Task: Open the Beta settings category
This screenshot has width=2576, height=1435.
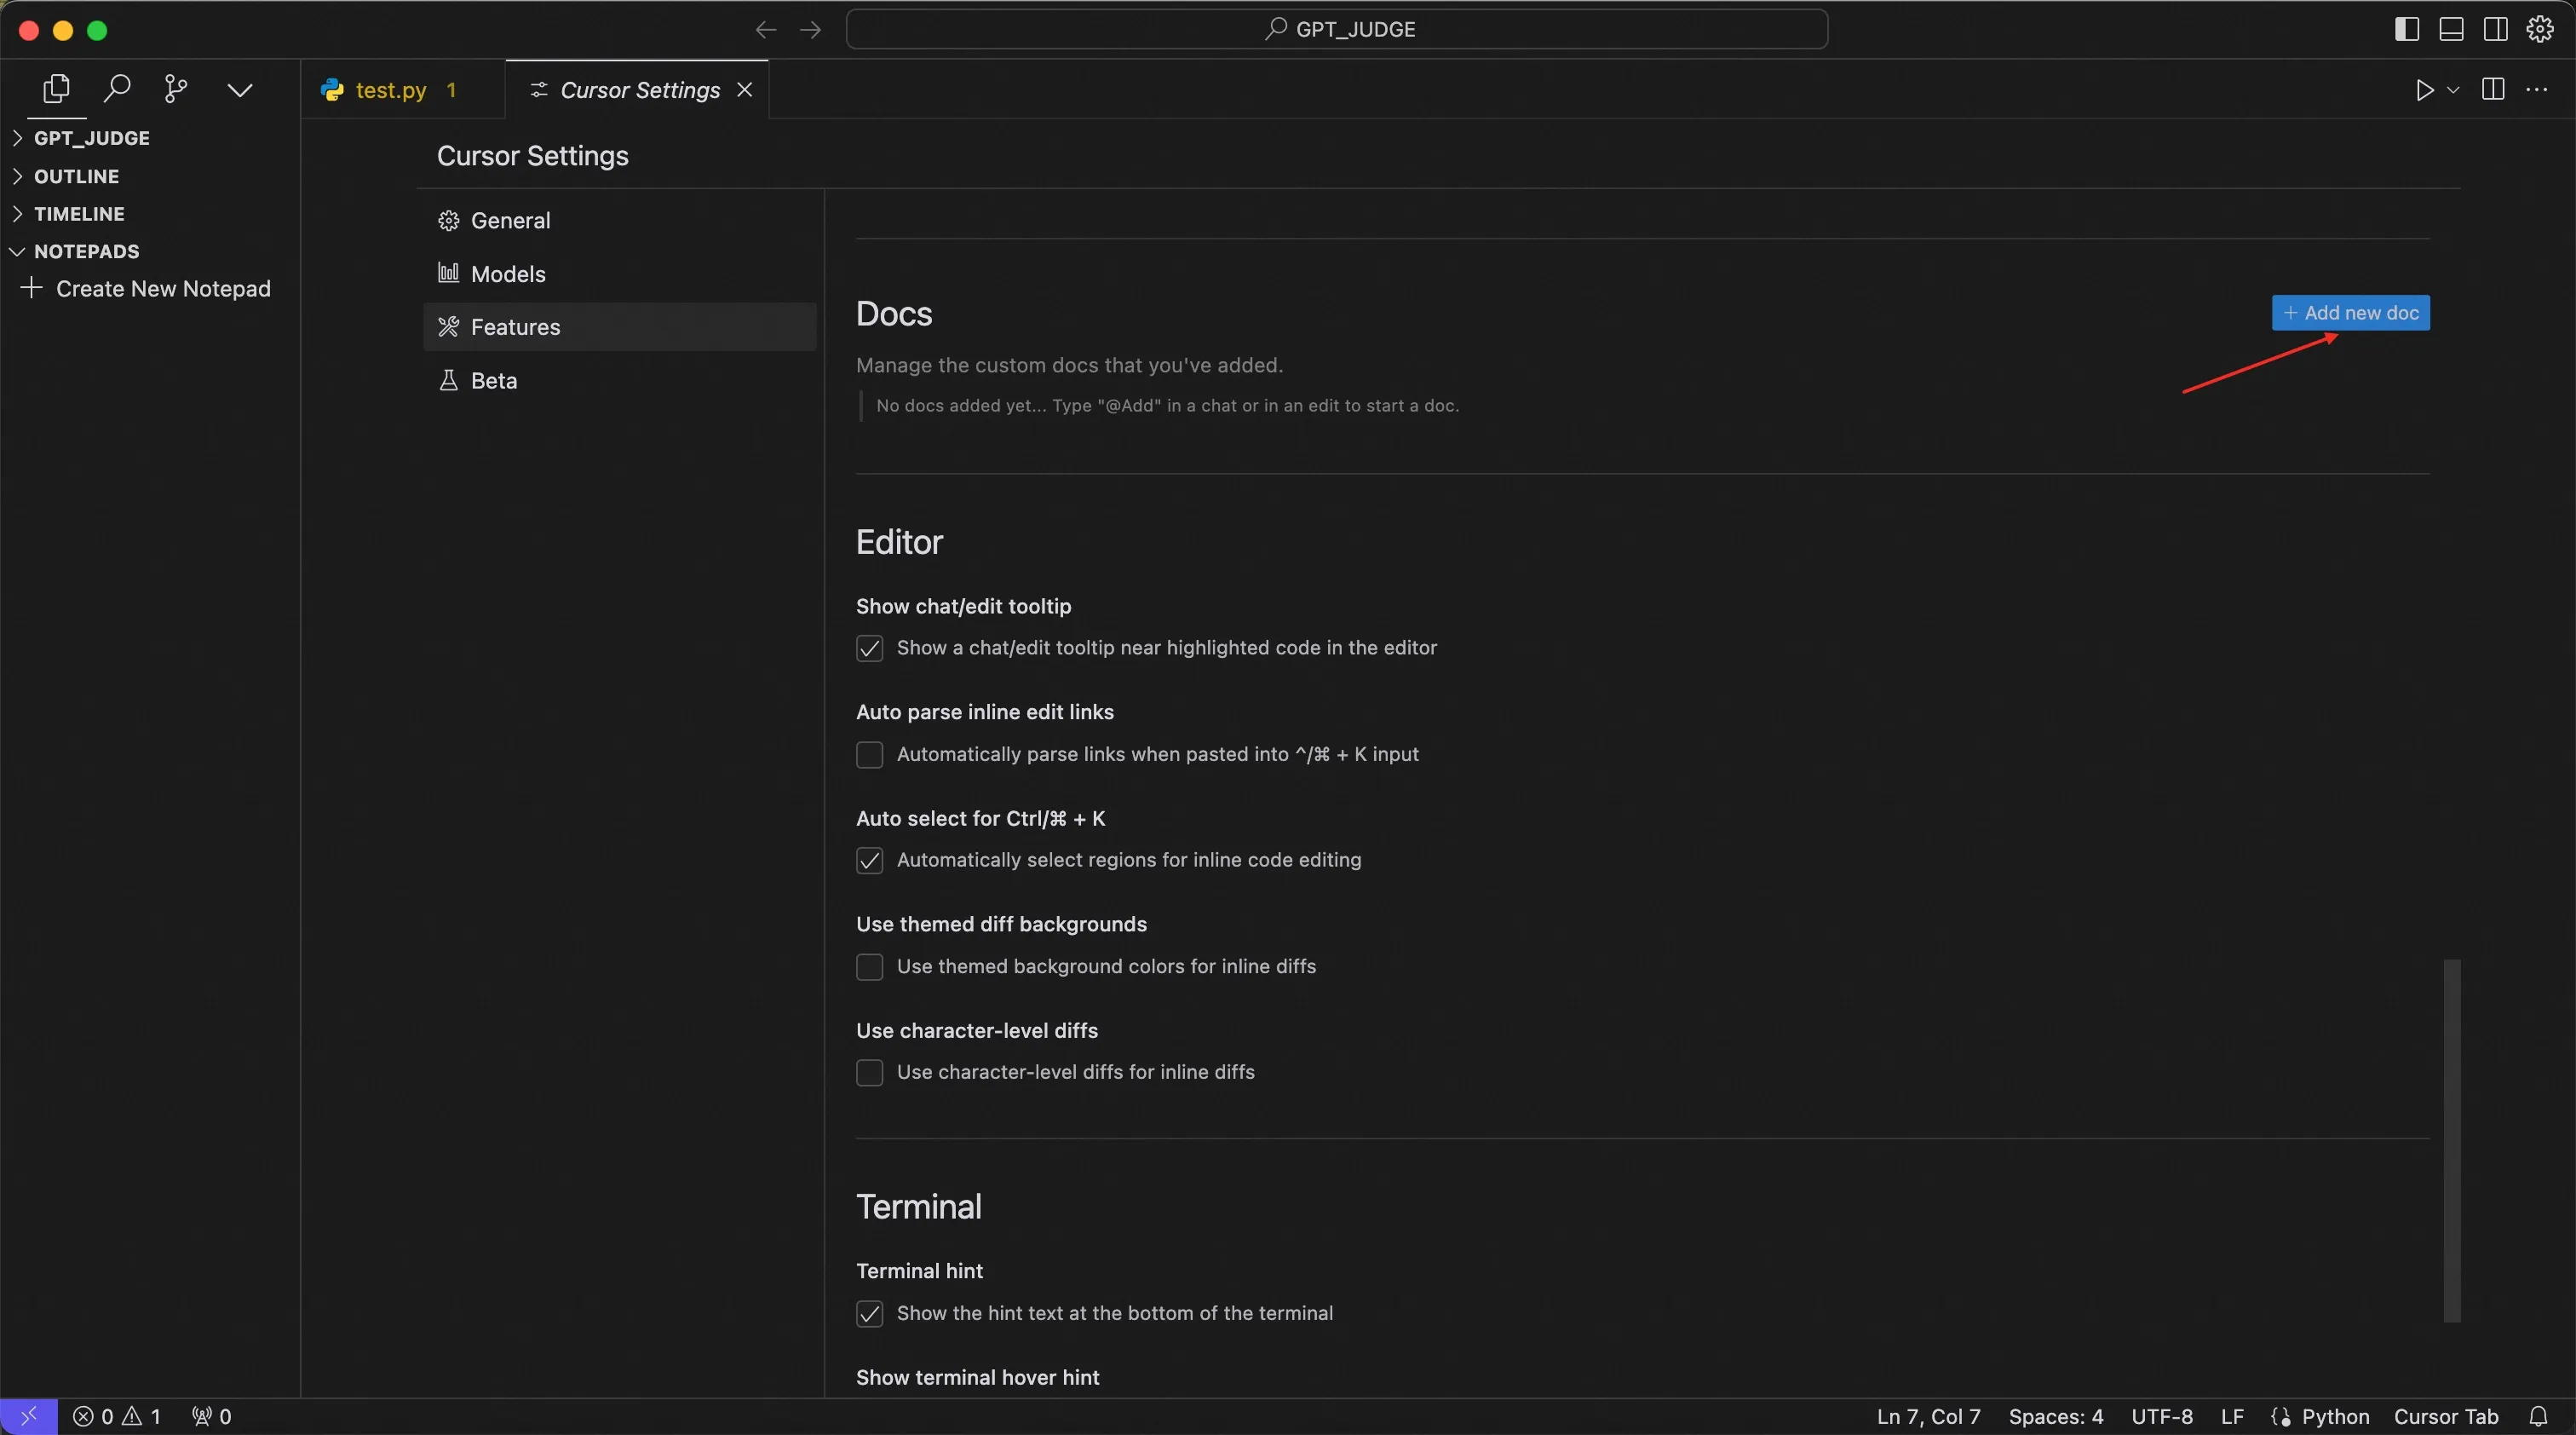Action: tap(620, 381)
